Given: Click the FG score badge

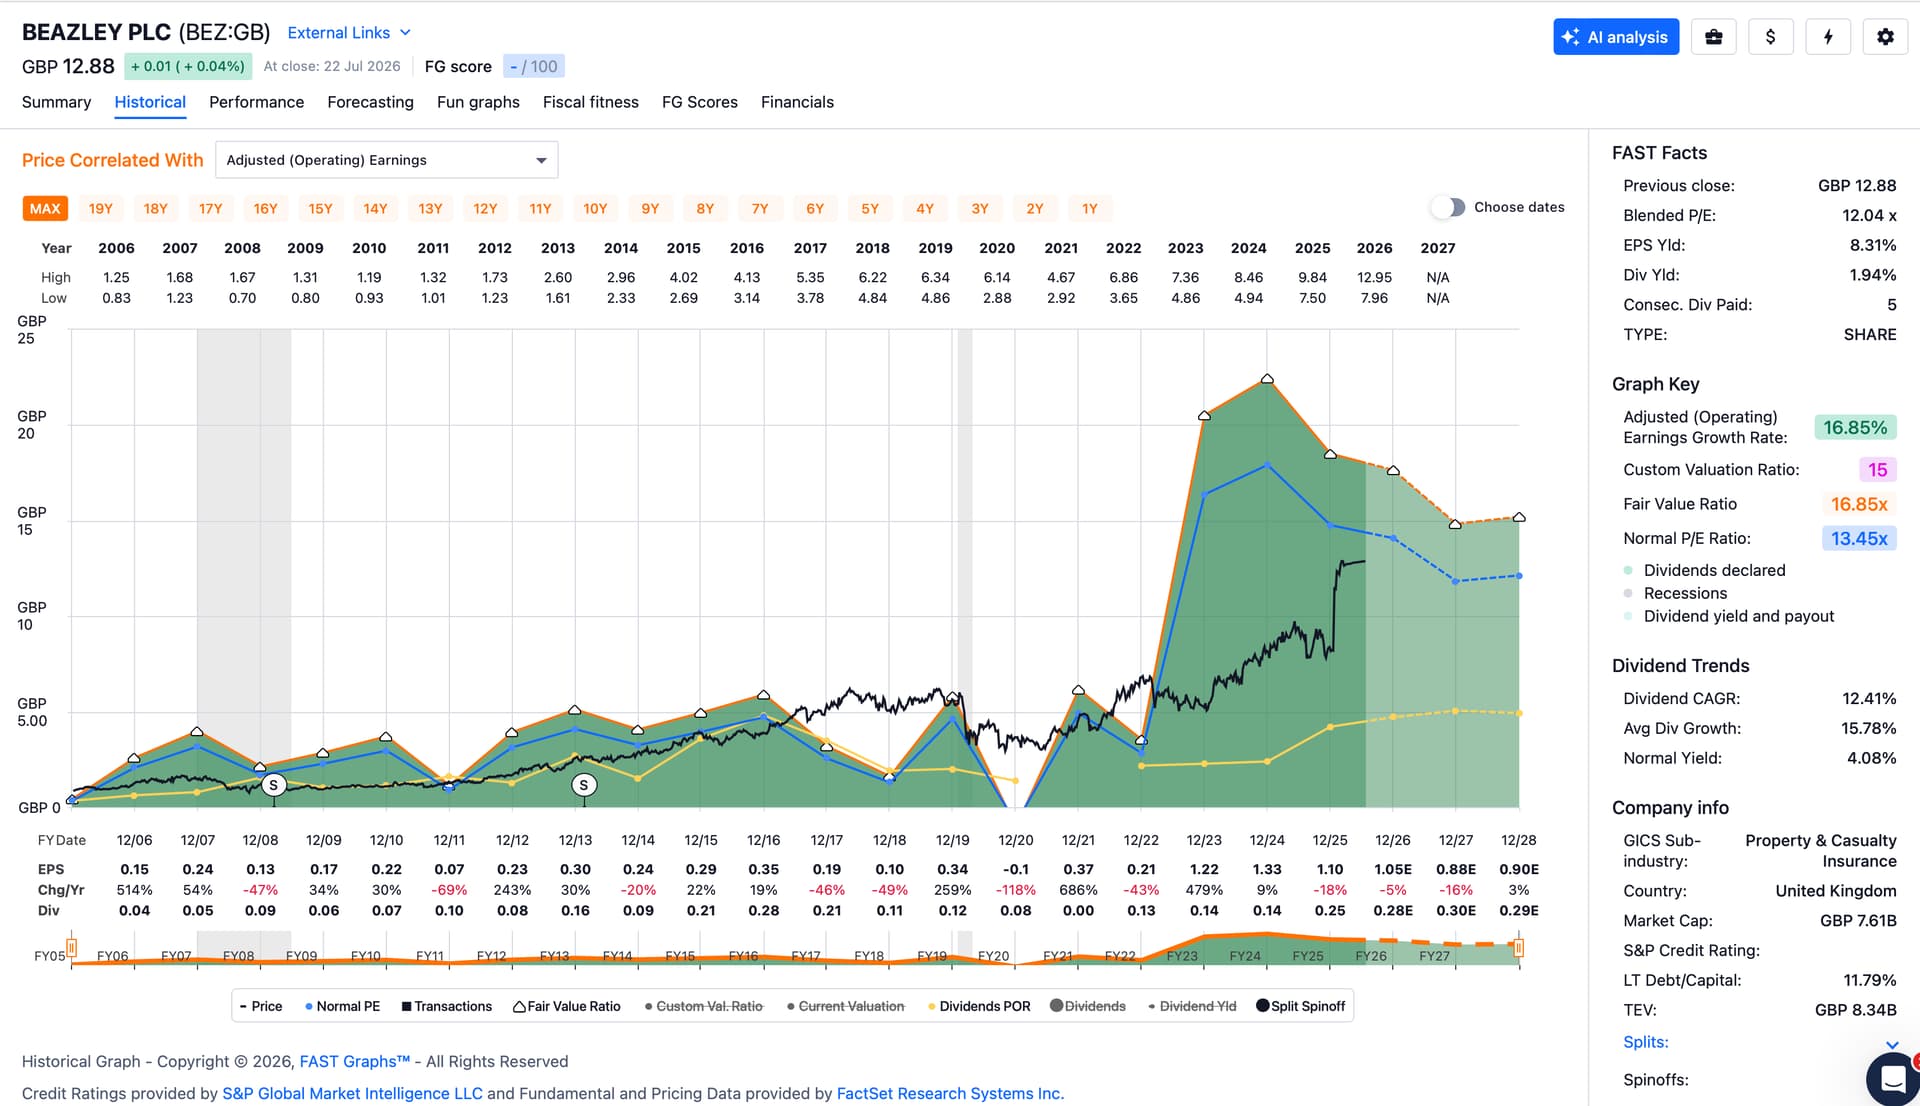Looking at the screenshot, I should pos(534,66).
